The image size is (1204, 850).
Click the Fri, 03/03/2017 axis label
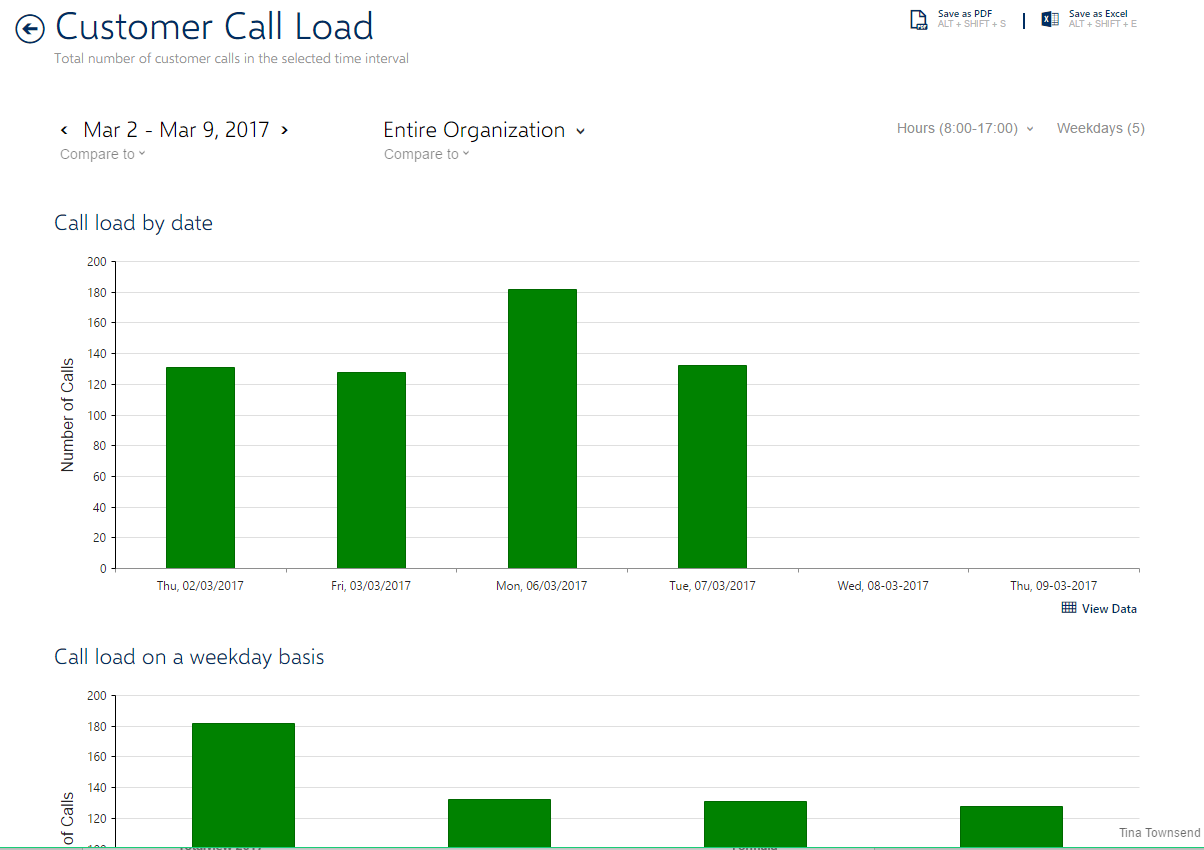[371, 586]
